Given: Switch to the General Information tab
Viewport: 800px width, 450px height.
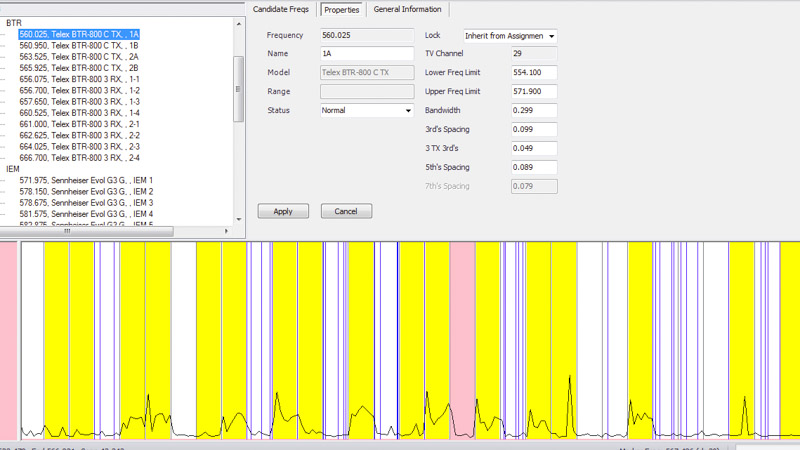Looking at the screenshot, I should [407, 10].
